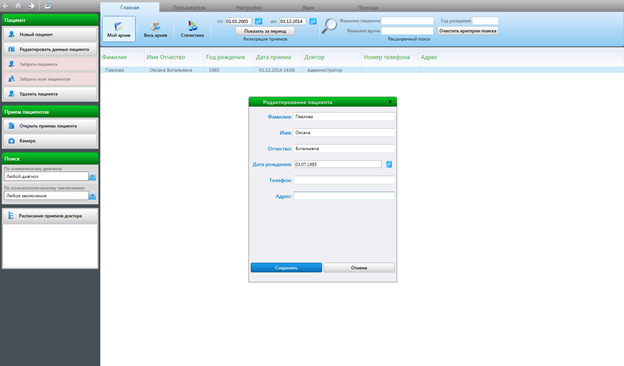Close the Редактирование пациента dialog
The width and height of the screenshot is (624, 366).
coord(390,102)
